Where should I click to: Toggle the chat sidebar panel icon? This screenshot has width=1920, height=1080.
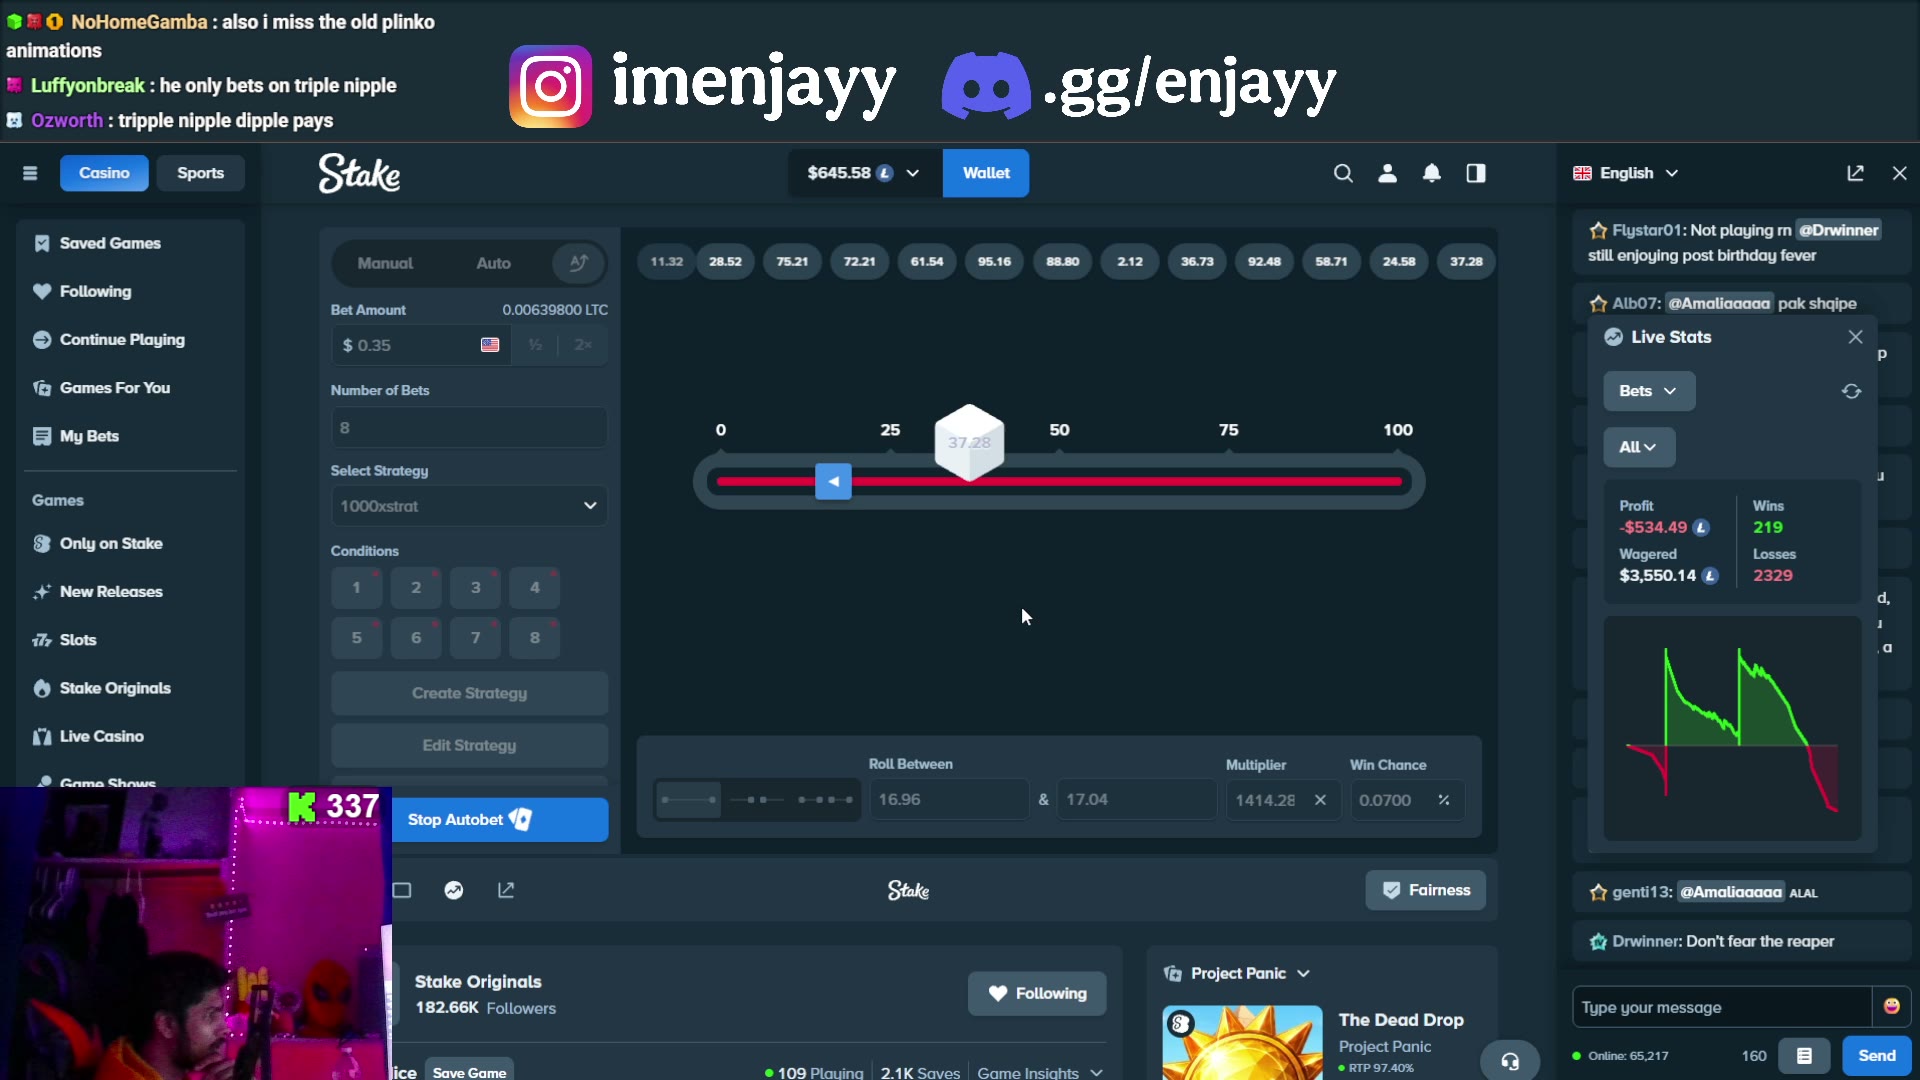tap(1476, 173)
